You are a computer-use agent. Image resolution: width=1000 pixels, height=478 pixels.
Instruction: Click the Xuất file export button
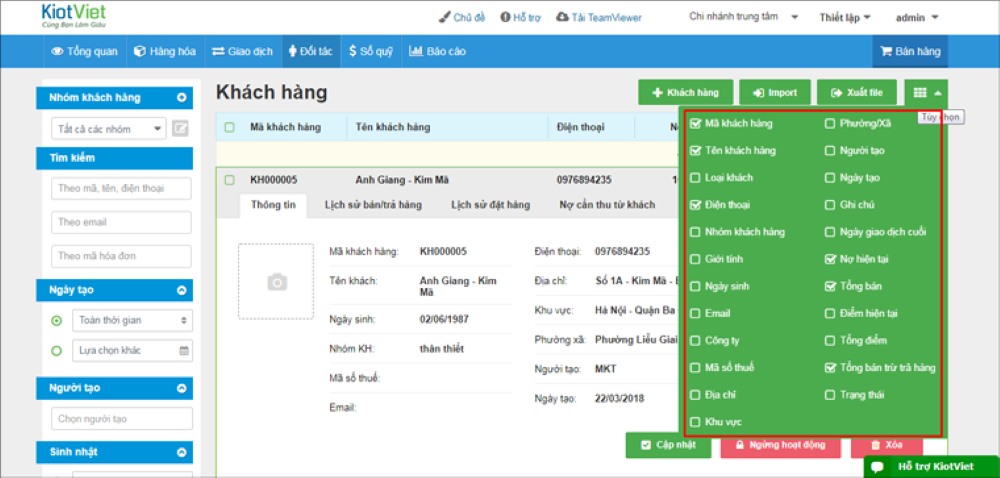click(857, 92)
